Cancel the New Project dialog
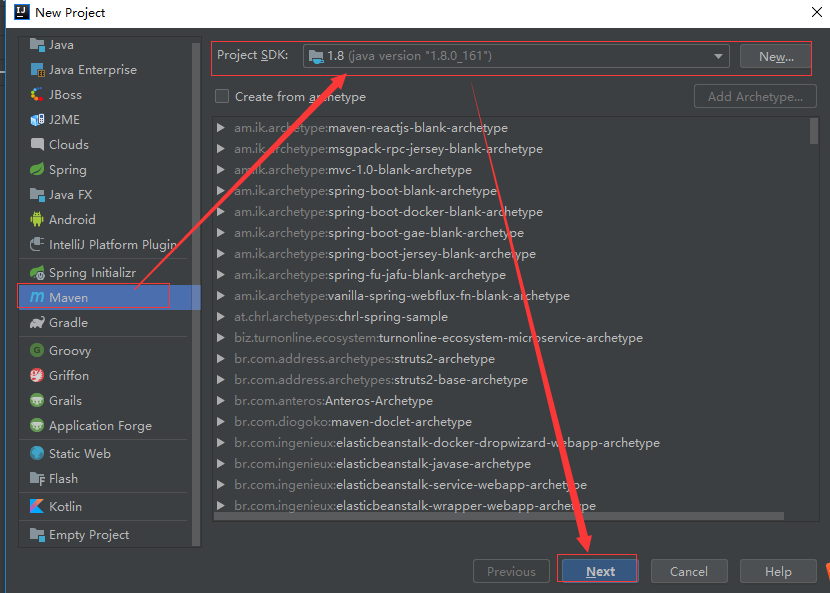The image size is (830, 593). click(689, 571)
